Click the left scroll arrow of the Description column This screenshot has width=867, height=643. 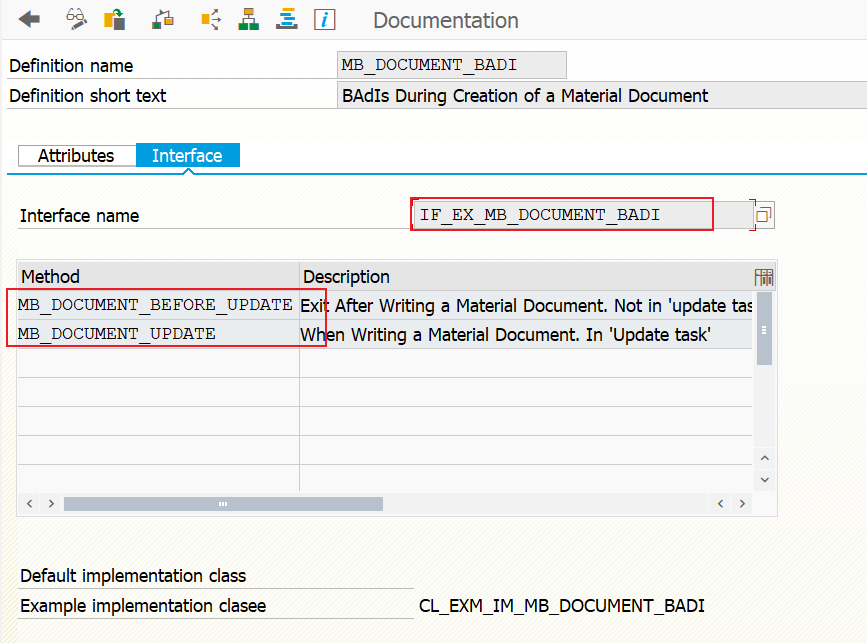coord(720,504)
